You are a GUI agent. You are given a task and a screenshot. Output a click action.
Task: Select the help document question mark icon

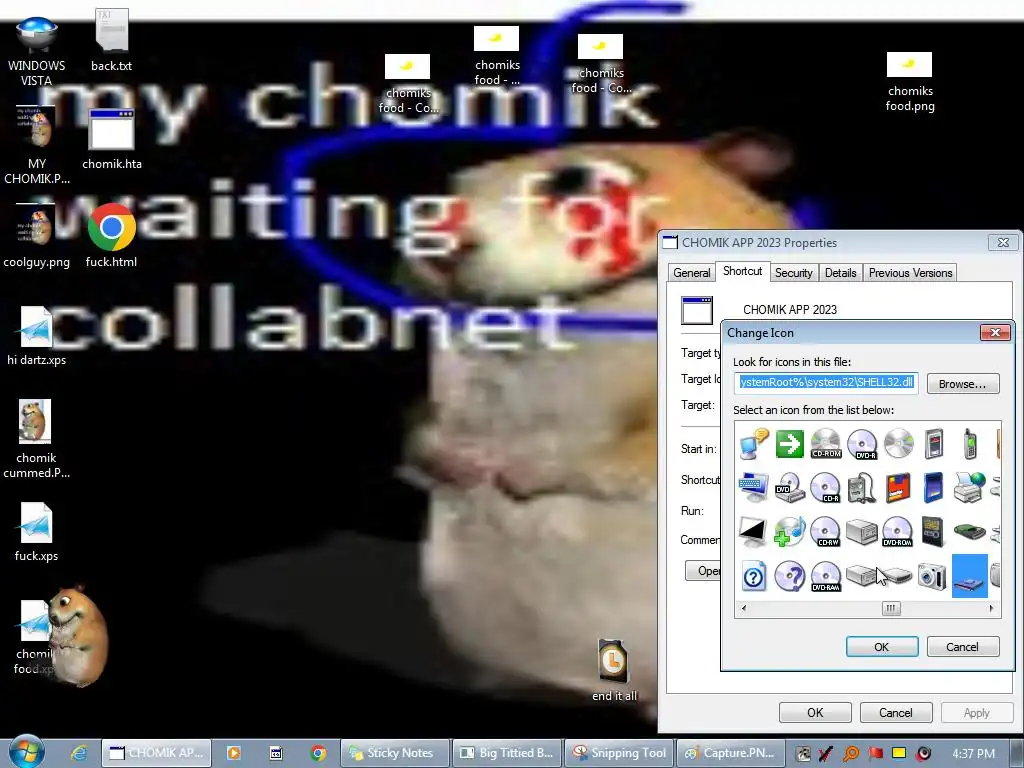[754, 577]
